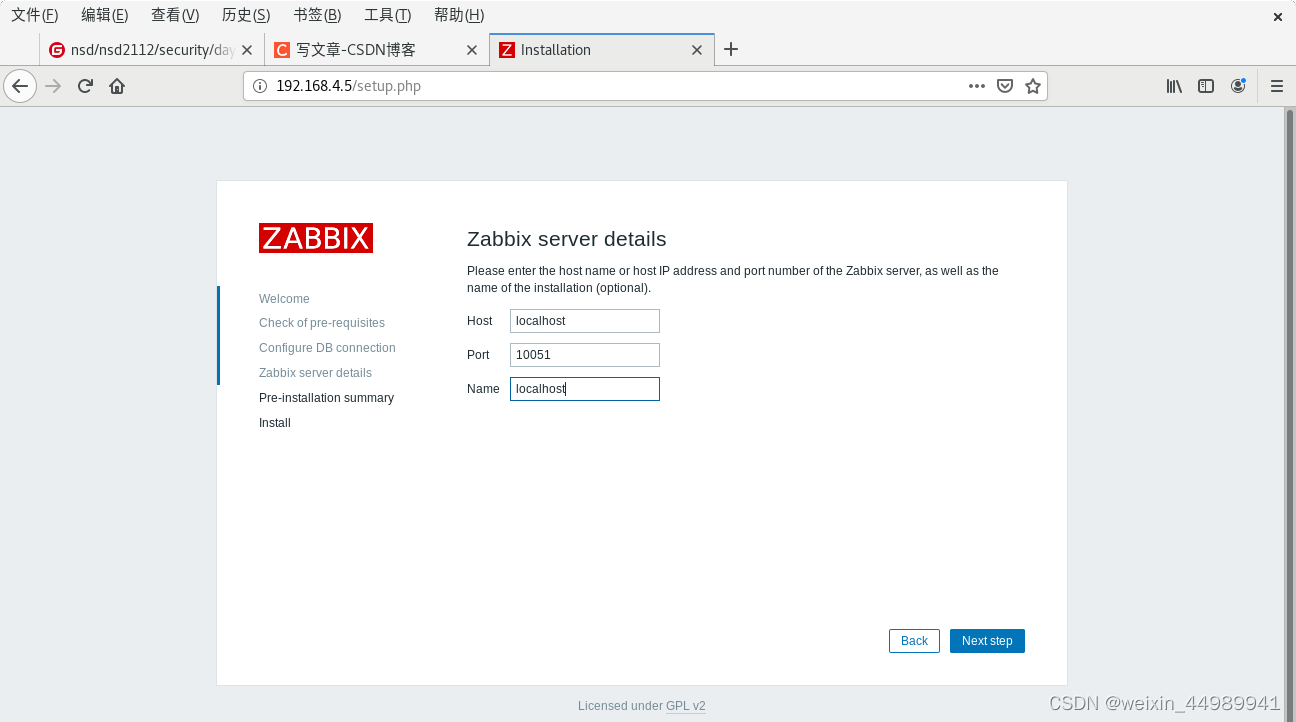Screen dimensions: 1296x722
Task: Click the Next step button
Action: click(987, 641)
